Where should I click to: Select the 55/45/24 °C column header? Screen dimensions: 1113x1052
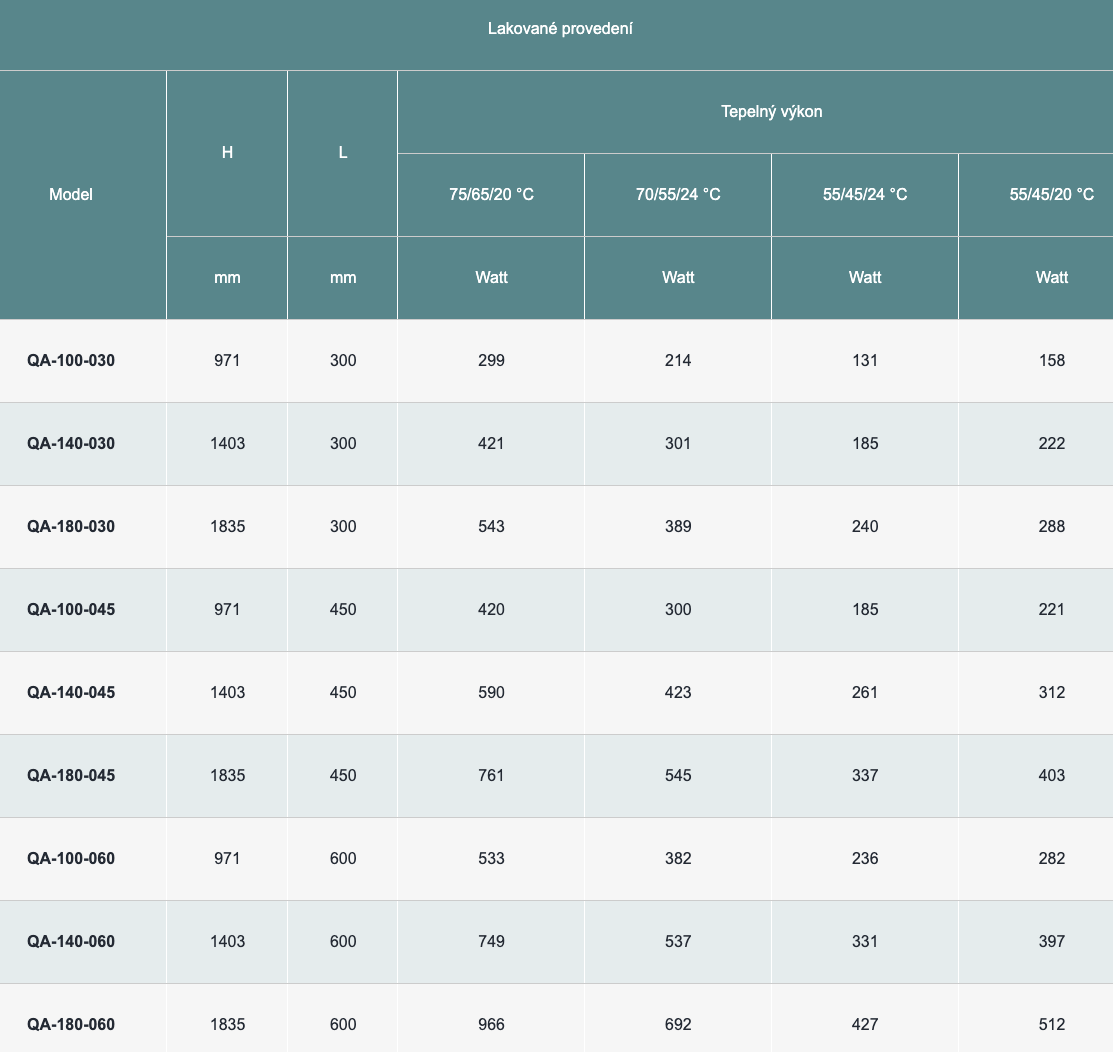[865, 194]
